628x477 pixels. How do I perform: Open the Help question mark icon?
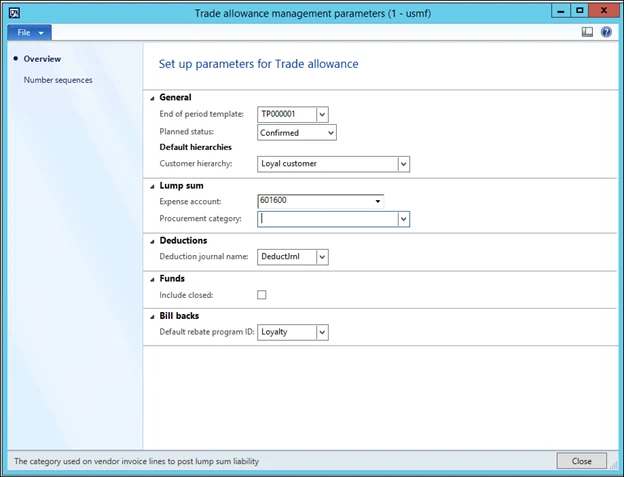(x=606, y=32)
